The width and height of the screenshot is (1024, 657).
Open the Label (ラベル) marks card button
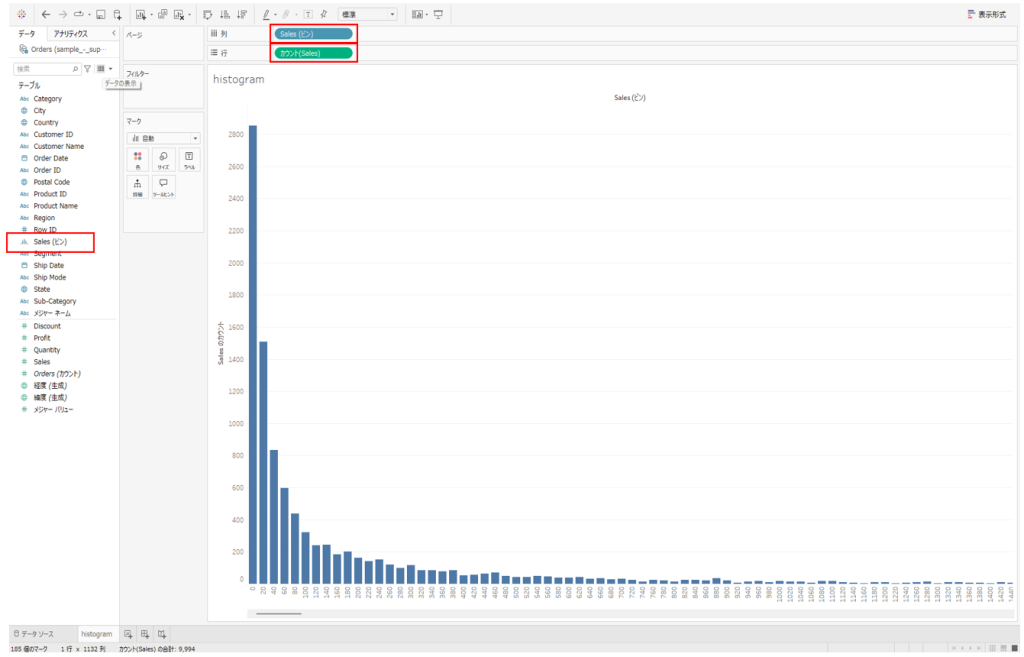pyautogui.click(x=188, y=160)
